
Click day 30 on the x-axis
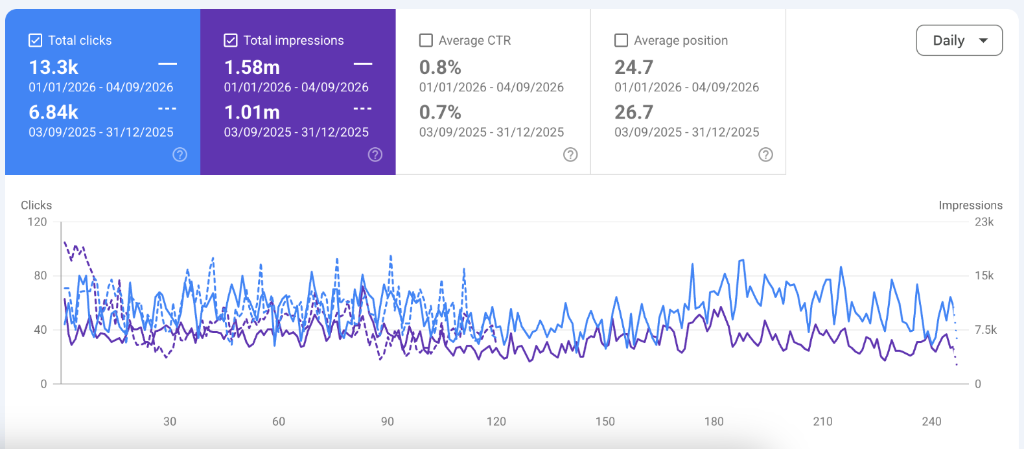170,422
